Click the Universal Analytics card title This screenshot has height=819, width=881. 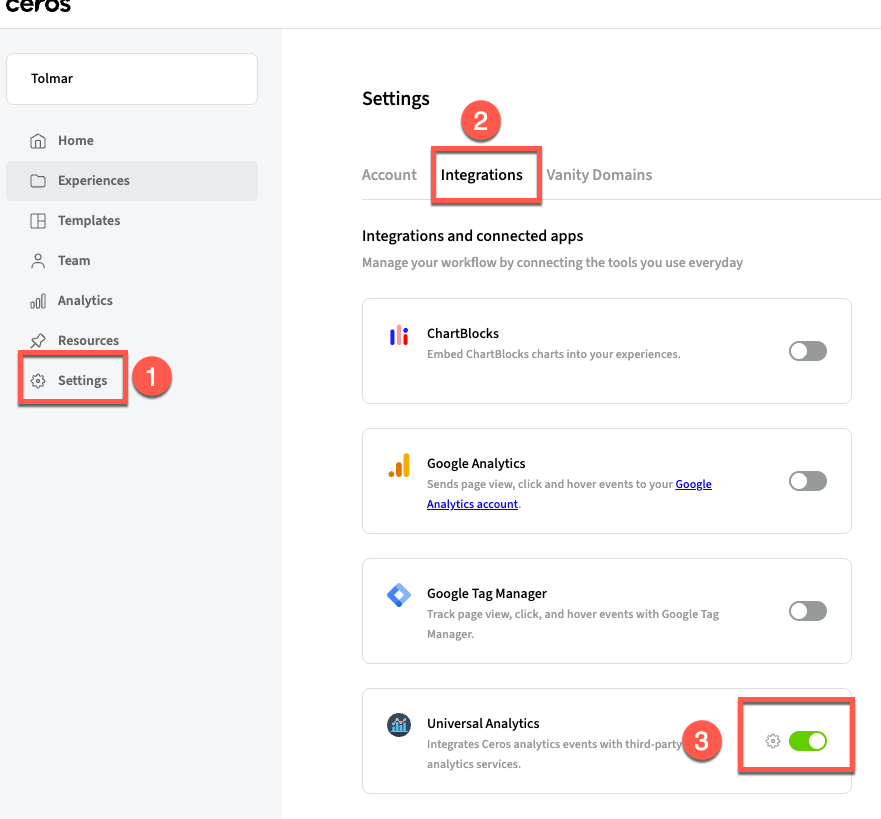(x=483, y=724)
